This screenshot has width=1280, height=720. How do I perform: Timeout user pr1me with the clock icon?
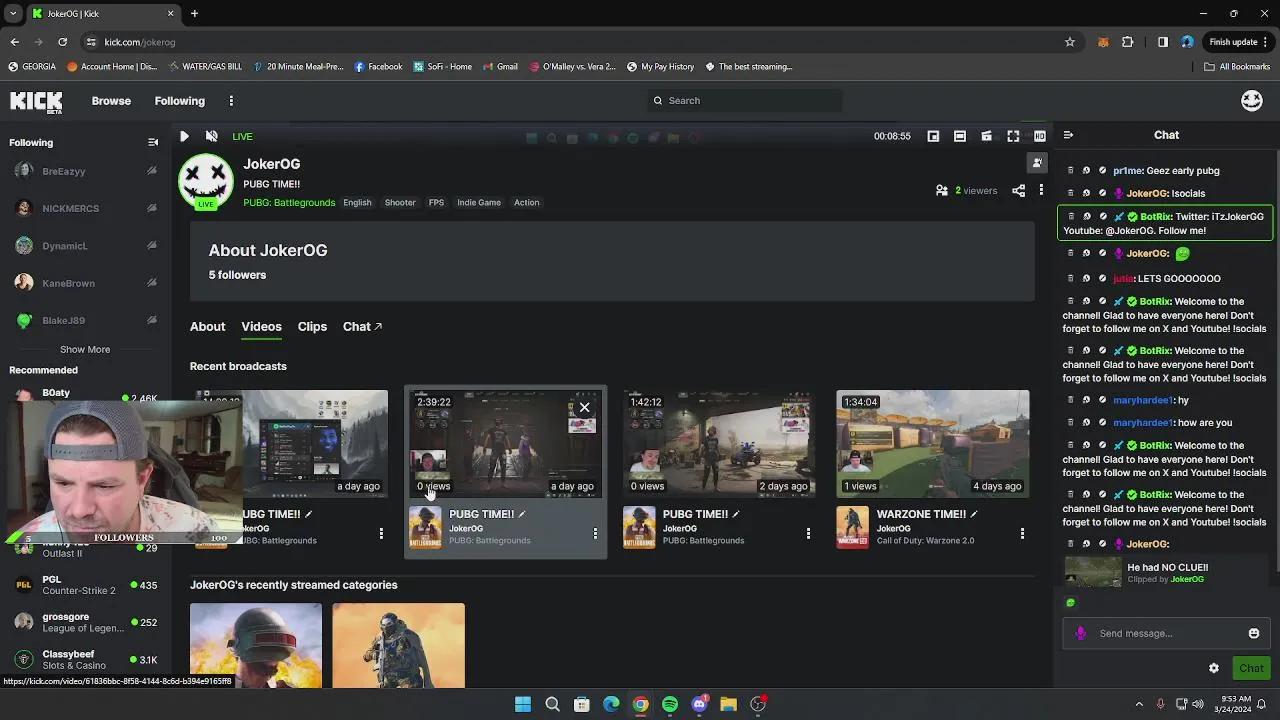click(x=1086, y=171)
